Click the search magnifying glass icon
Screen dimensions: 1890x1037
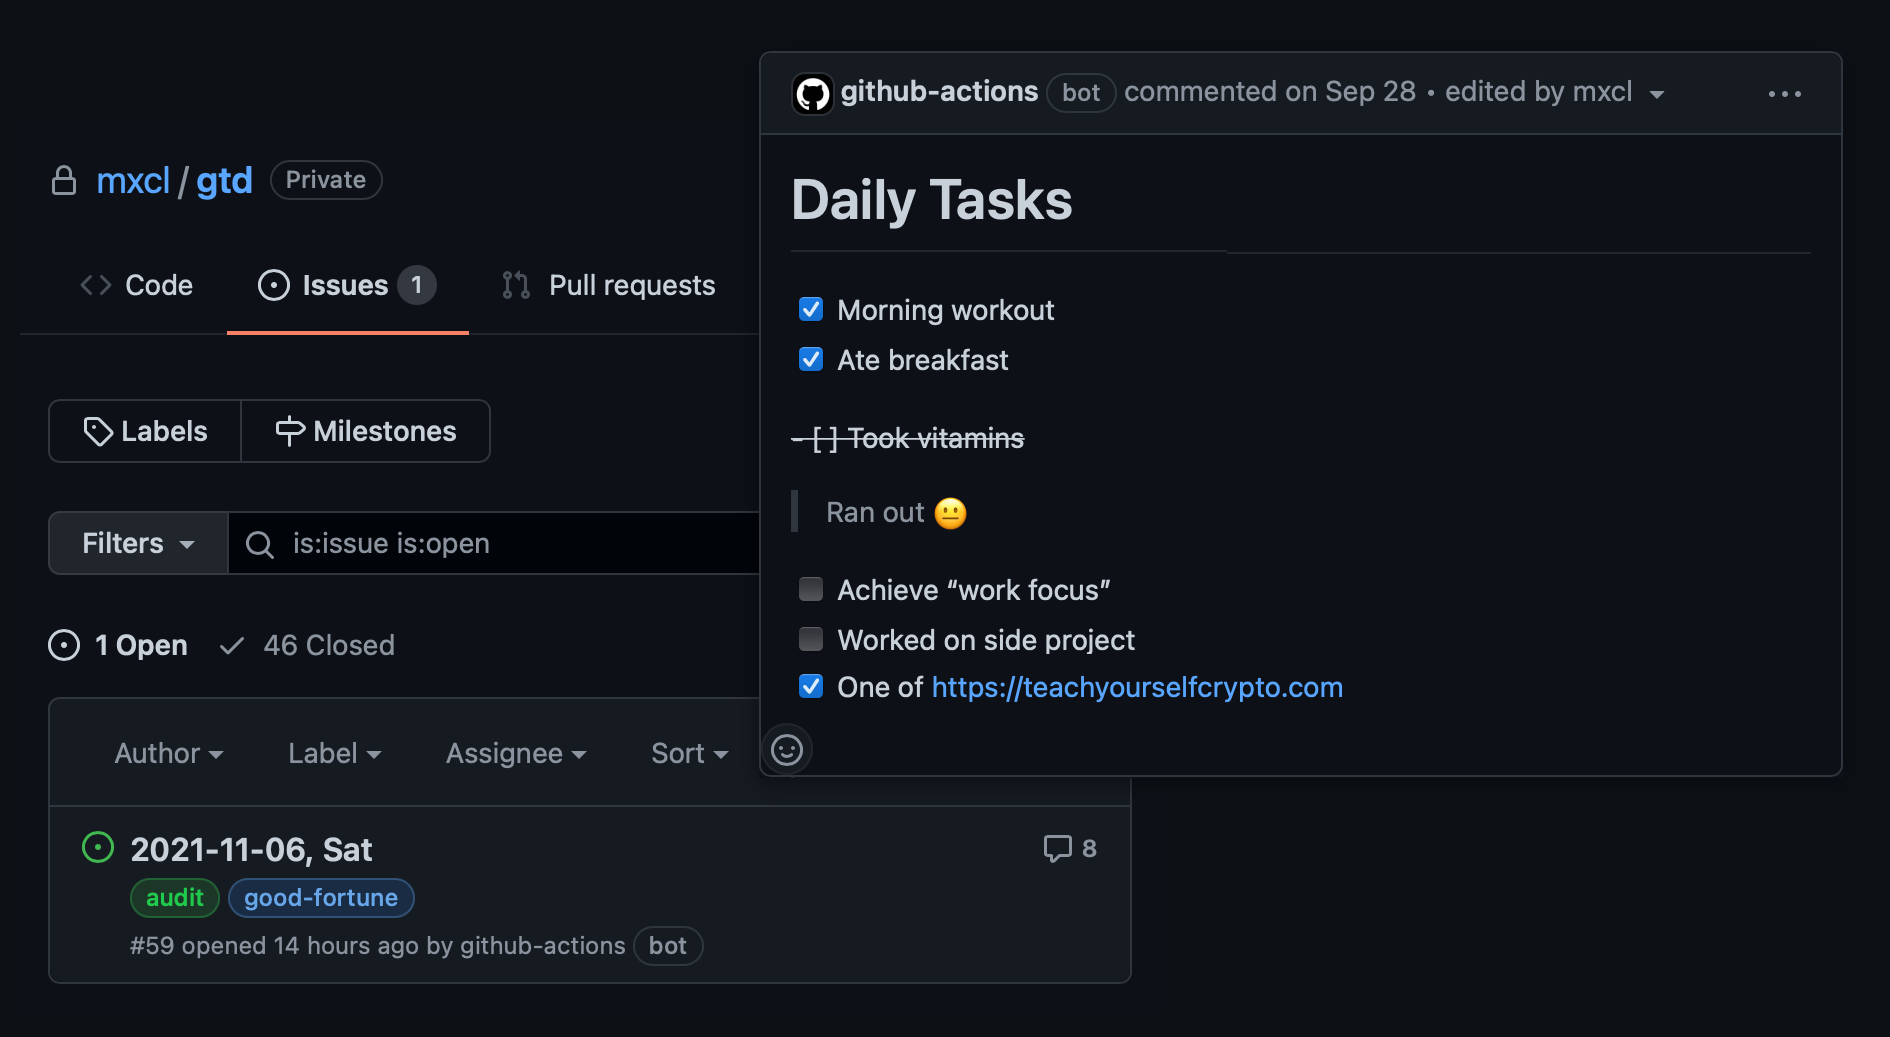coord(259,543)
